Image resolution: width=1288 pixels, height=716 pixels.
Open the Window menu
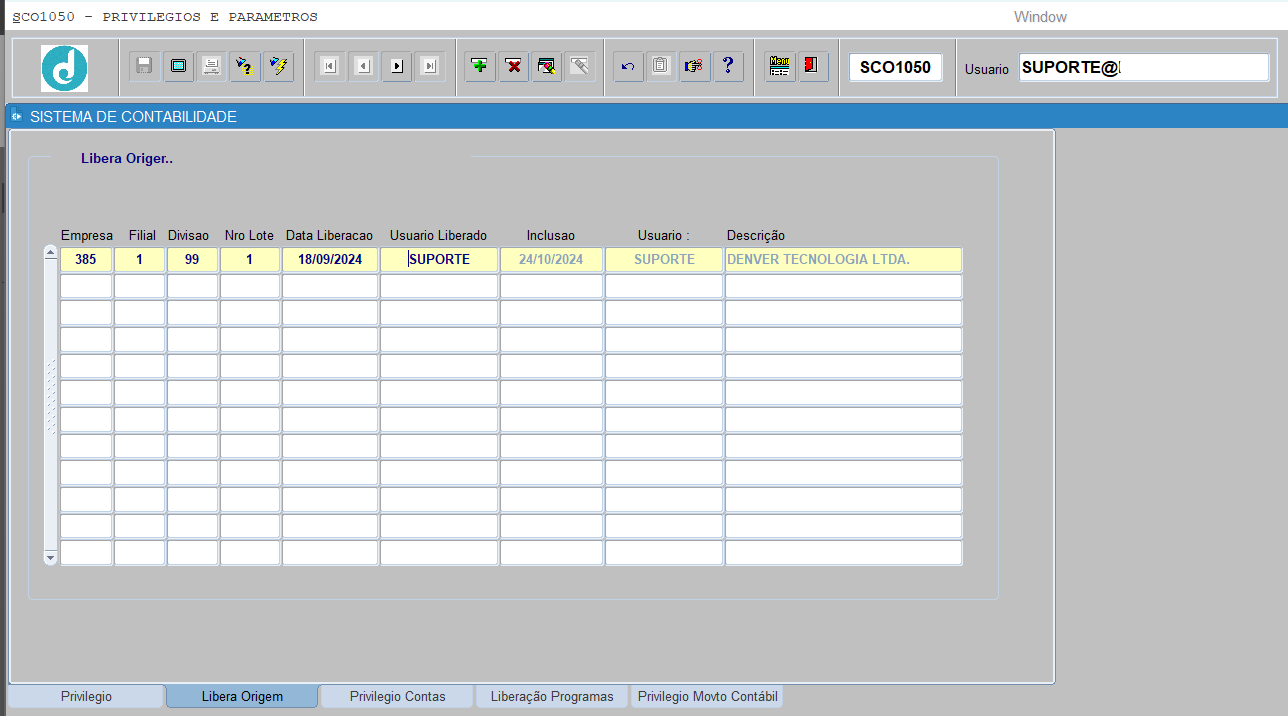point(1040,17)
